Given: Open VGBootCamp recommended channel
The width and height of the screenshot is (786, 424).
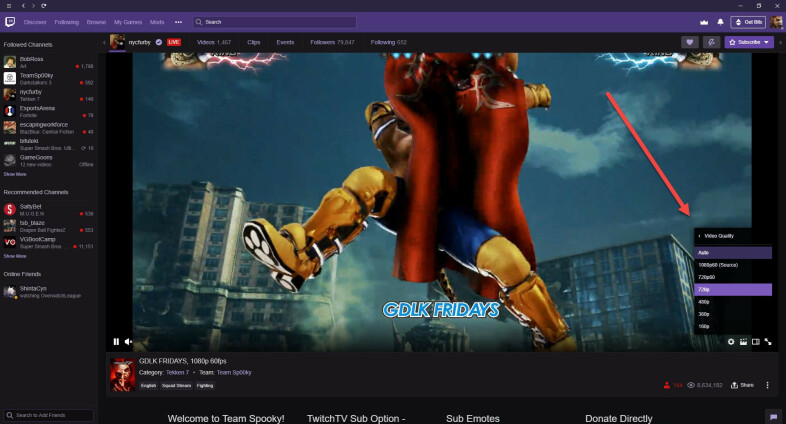Looking at the screenshot, I should [x=48, y=243].
